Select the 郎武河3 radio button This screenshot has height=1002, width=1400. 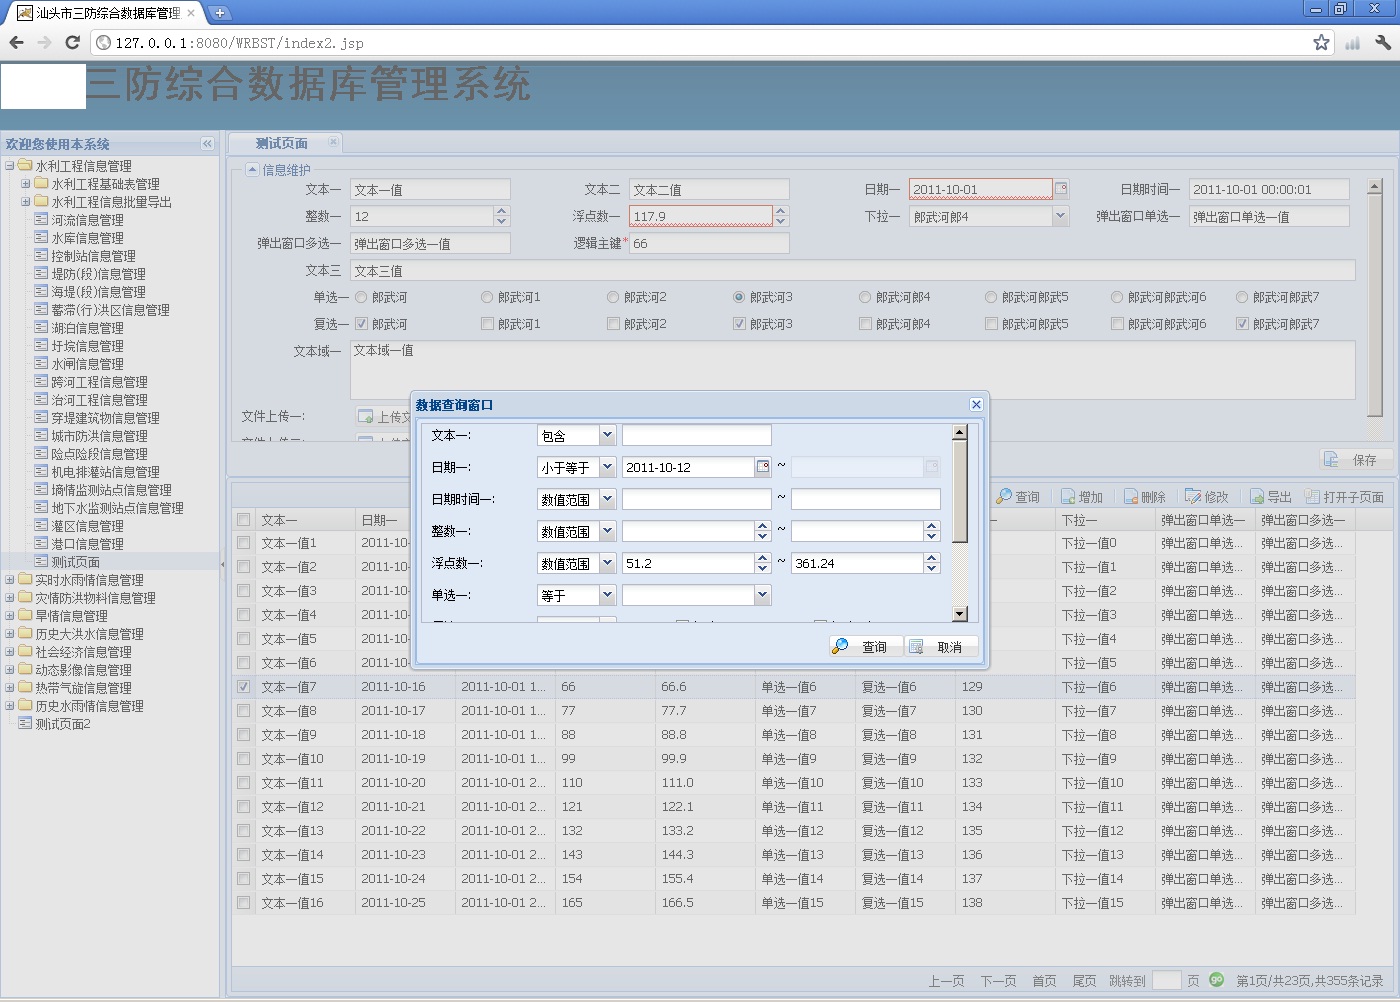(x=739, y=297)
